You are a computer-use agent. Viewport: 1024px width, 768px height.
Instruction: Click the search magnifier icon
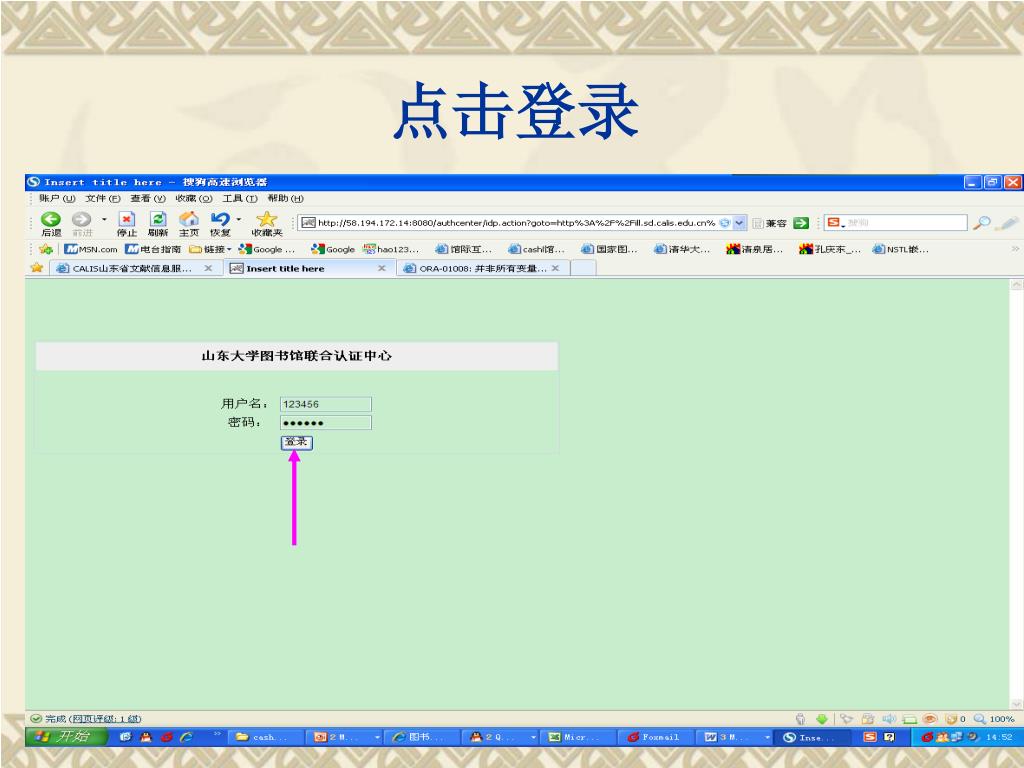click(x=983, y=223)
